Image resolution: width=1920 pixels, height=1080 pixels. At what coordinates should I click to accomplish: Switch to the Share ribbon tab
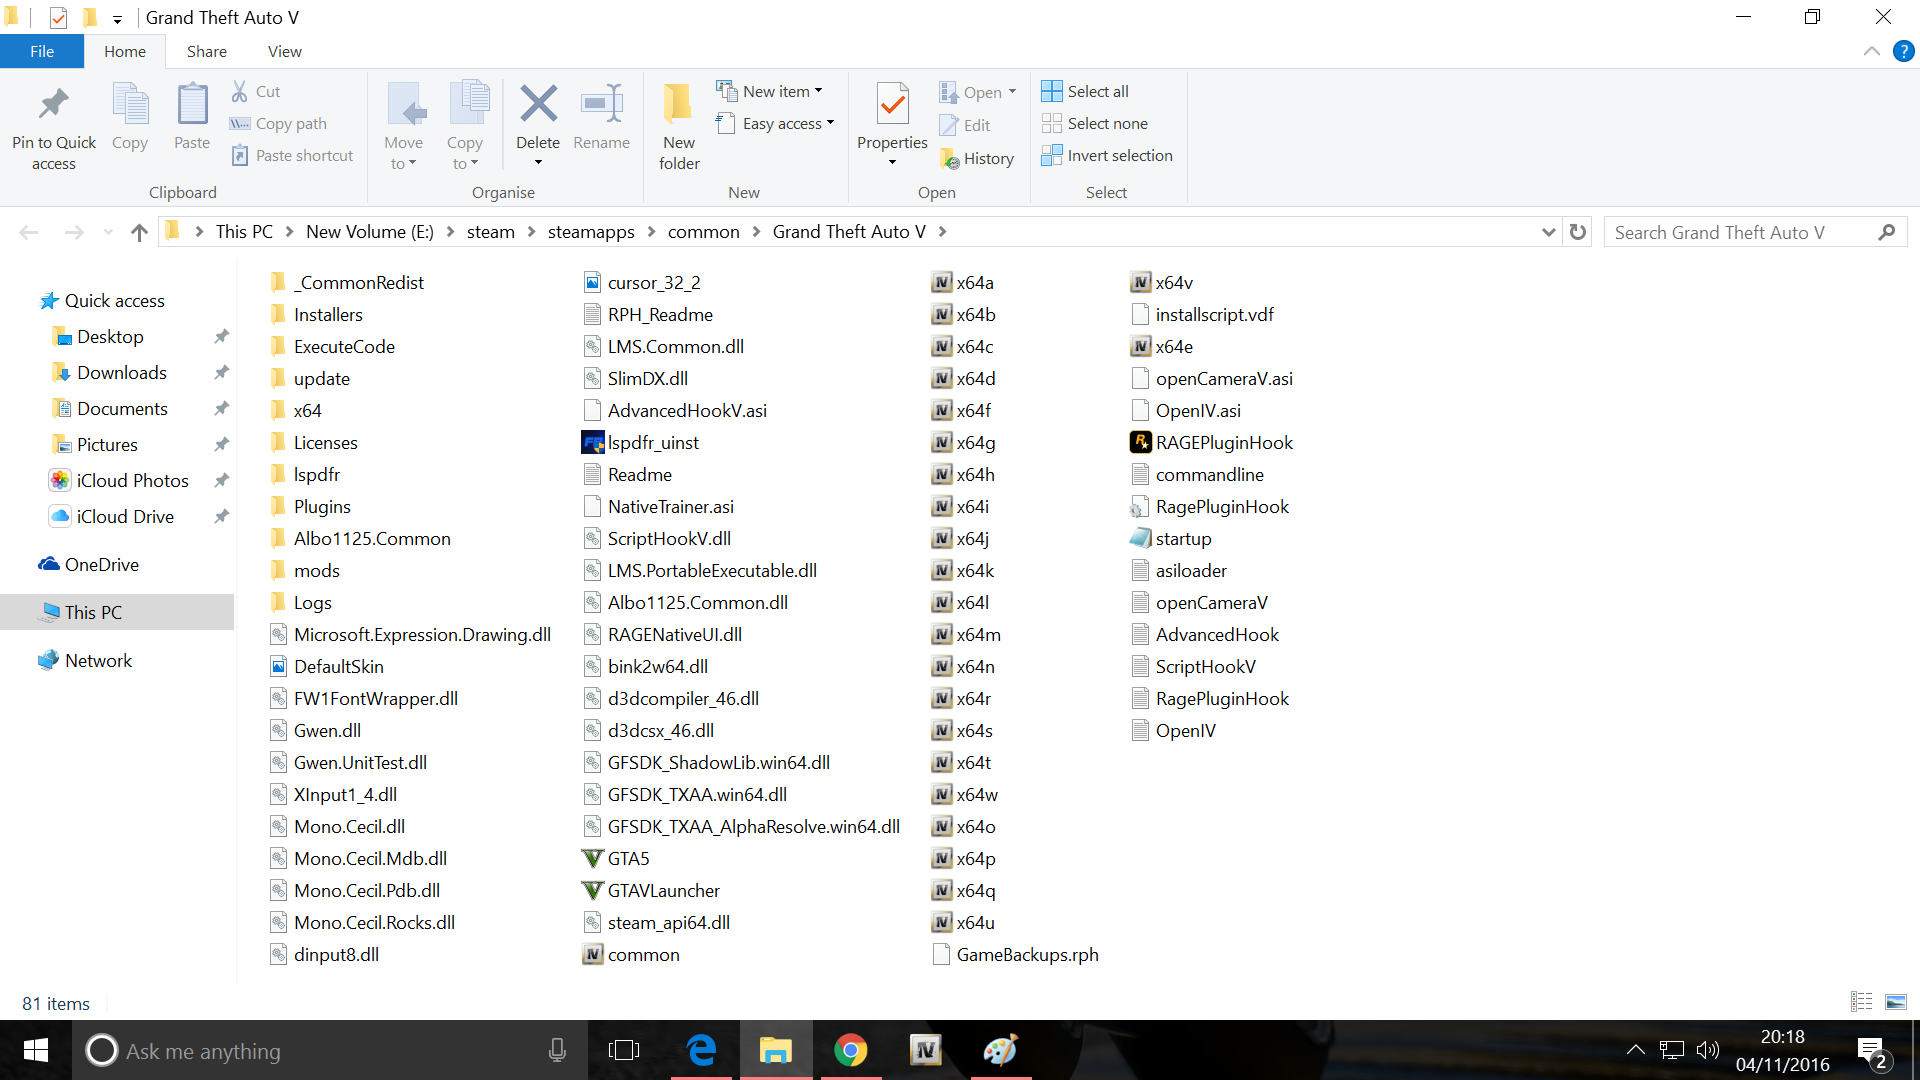coord(206,52)
